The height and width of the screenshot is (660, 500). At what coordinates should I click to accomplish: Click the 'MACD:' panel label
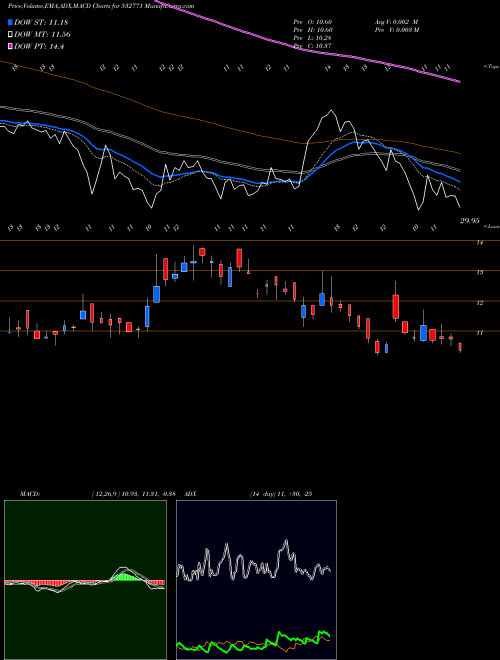click(29, 494)
